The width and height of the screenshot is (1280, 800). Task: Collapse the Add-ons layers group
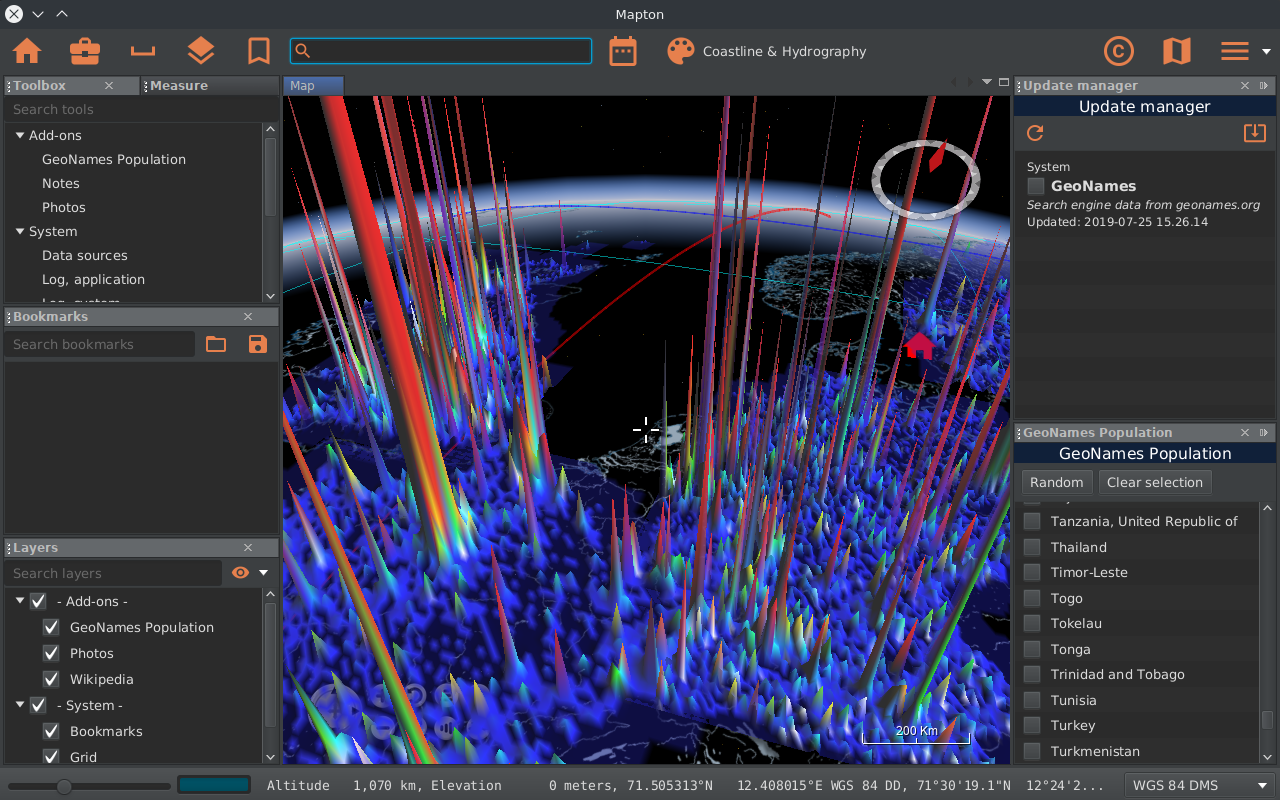click(20, 601)
